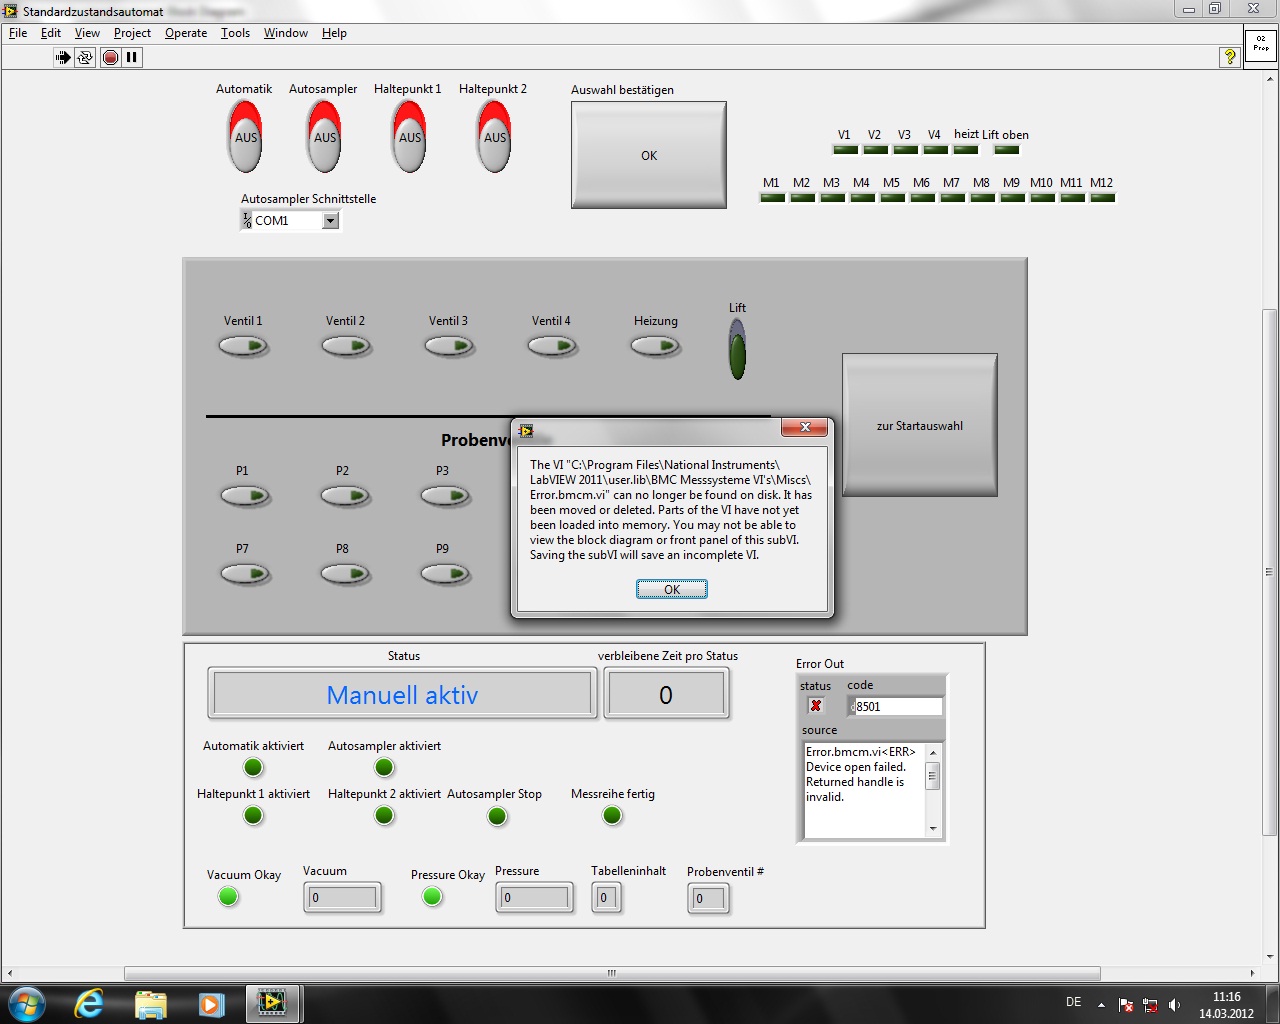
Task: Toggle the Heizung switch
Action: (656, 346)
